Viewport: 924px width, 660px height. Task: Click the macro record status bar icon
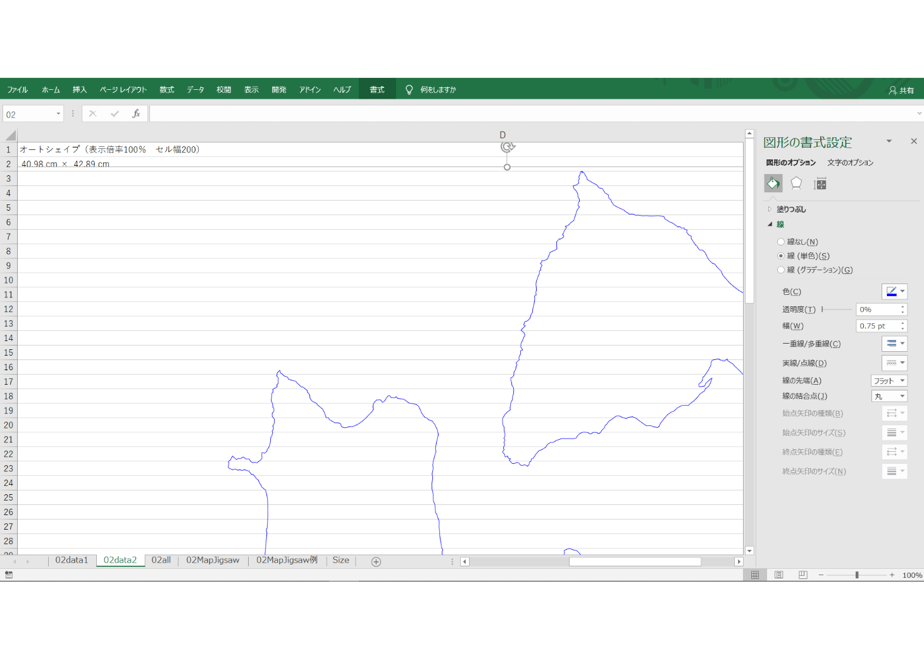pos(9,575)
